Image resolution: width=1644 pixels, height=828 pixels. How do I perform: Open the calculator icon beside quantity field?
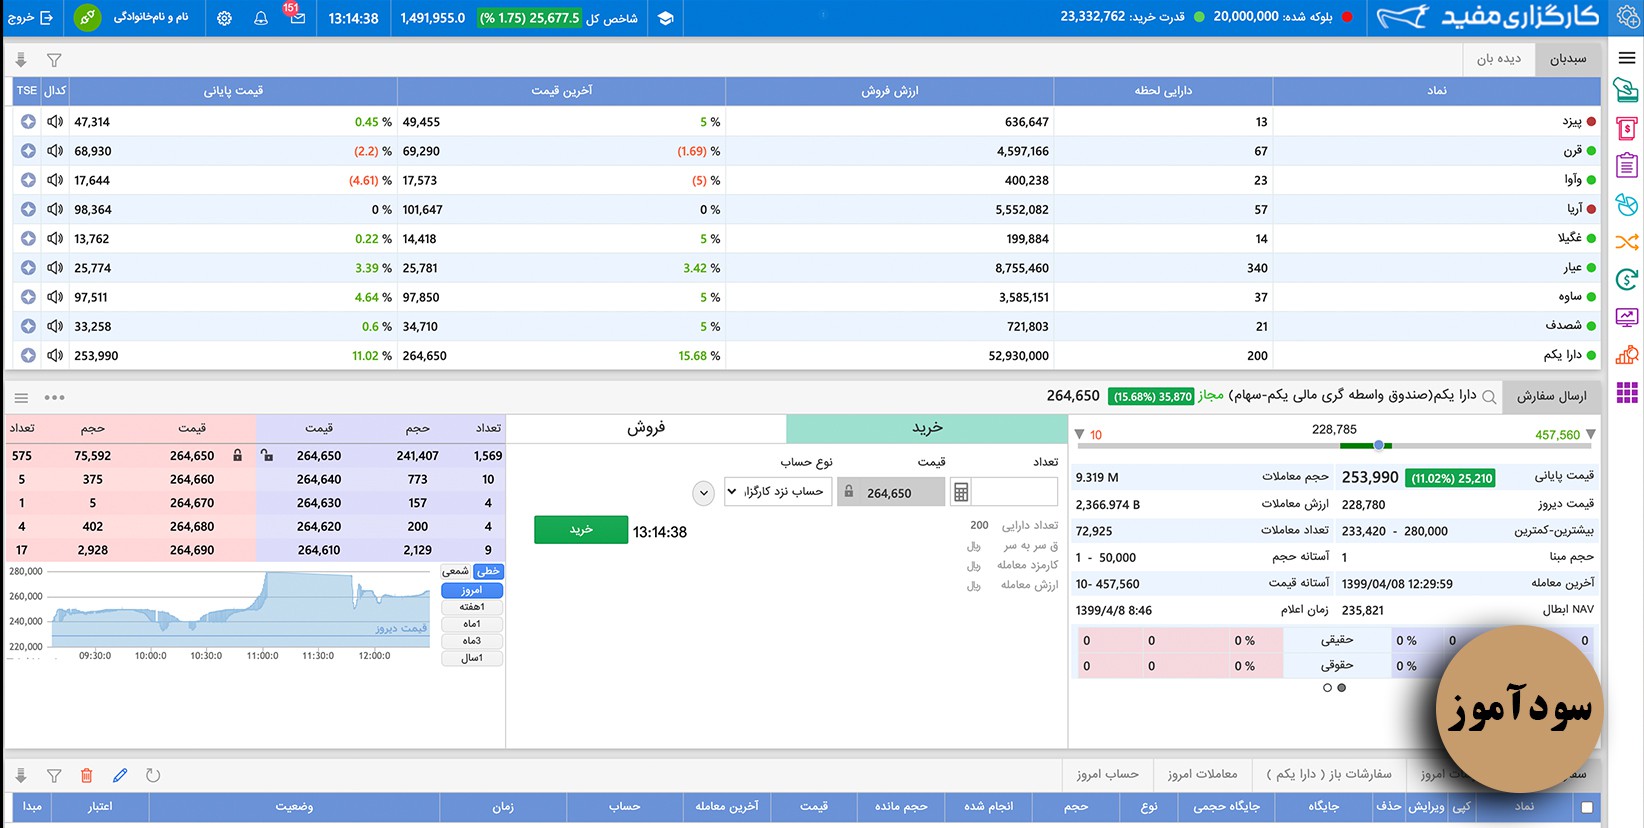[961, 492]
